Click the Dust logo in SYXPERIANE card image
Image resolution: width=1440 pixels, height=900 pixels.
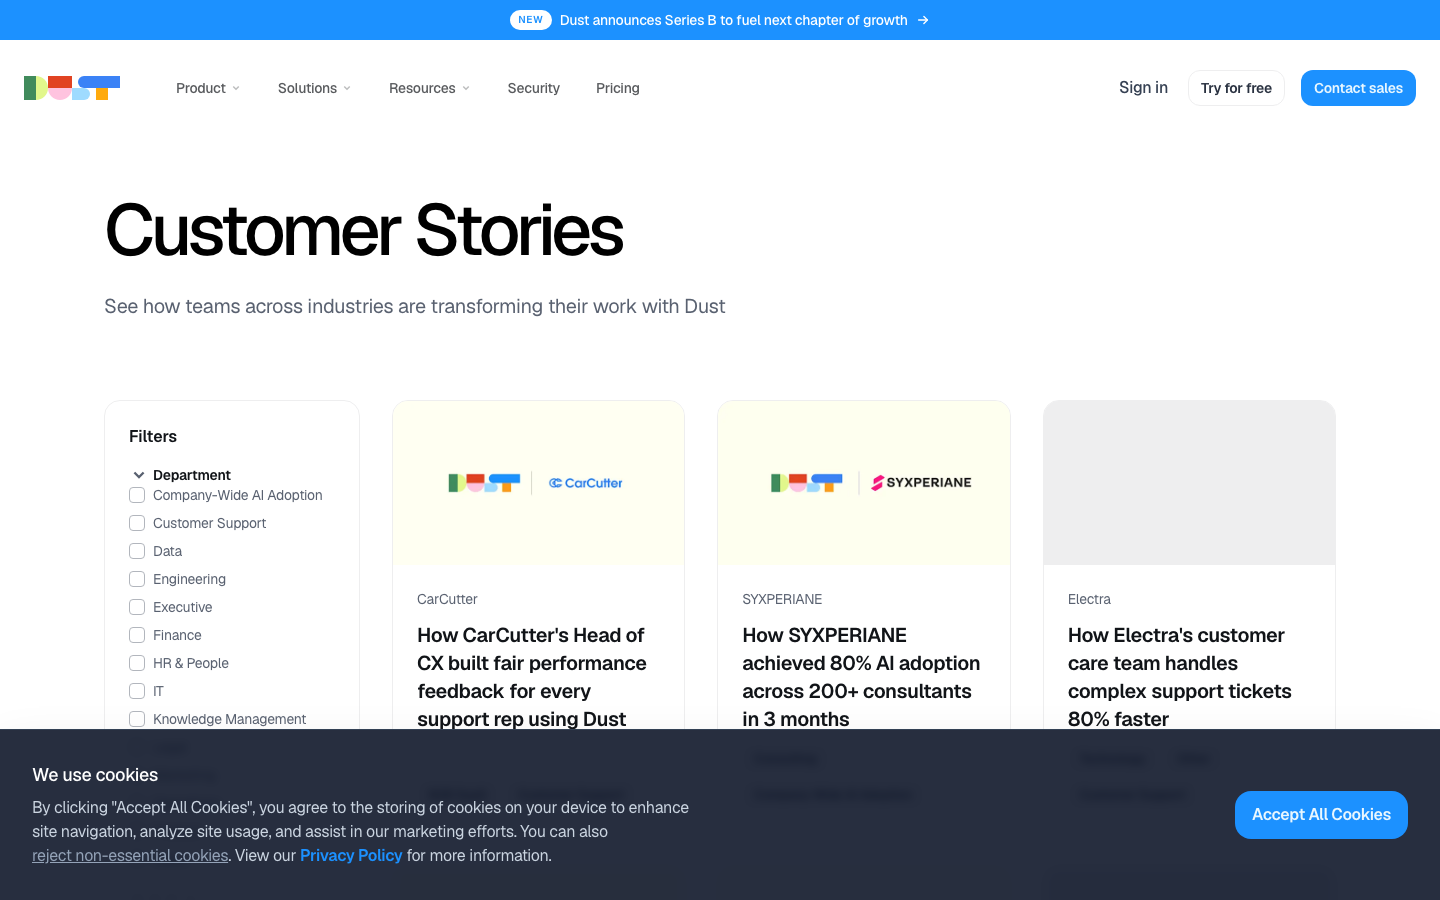coord(807,483)
